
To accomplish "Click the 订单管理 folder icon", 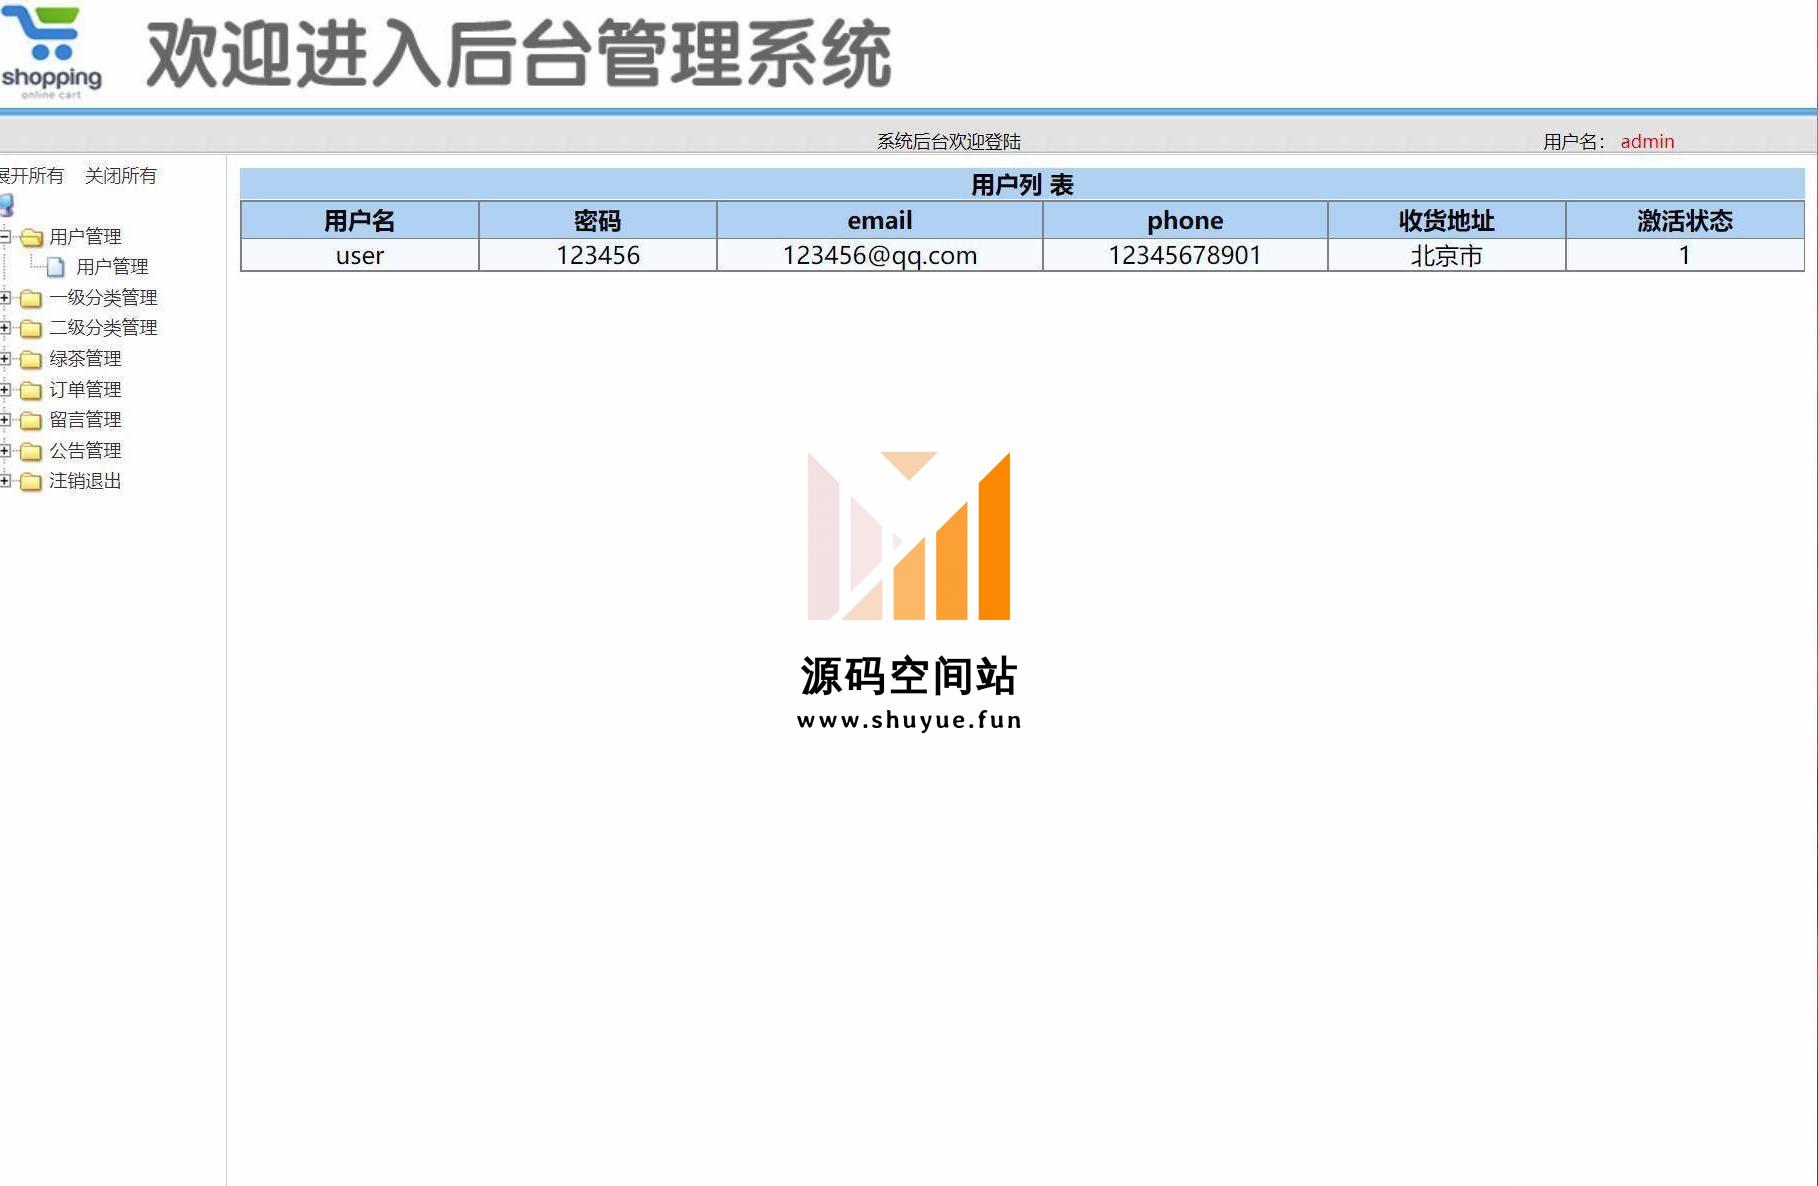I will tap(31, 390).
